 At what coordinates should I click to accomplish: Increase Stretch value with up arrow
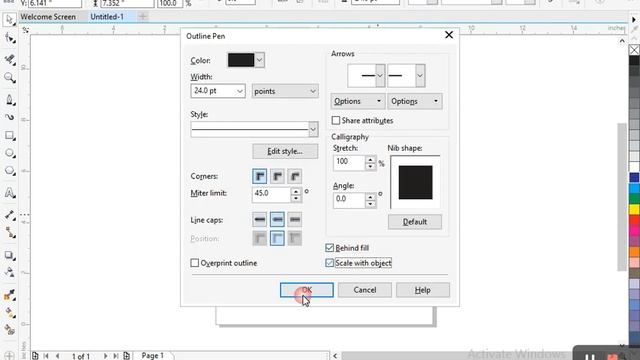click(370, 159)
